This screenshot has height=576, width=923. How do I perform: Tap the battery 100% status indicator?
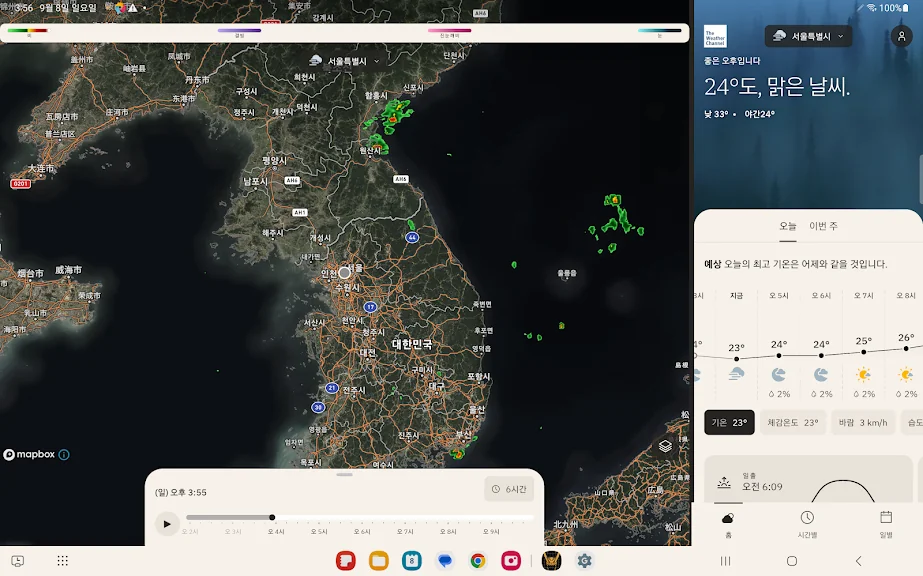point(894,8)
